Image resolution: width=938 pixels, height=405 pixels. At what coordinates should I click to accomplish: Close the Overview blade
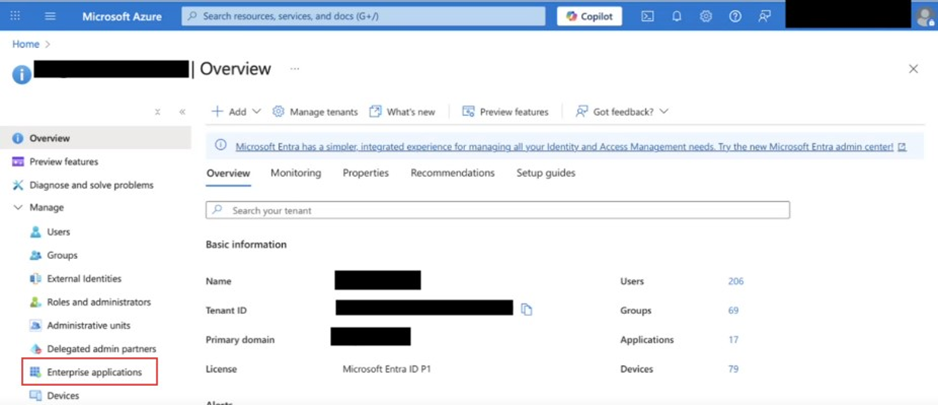pyautogui.click(x=912, y=69)
